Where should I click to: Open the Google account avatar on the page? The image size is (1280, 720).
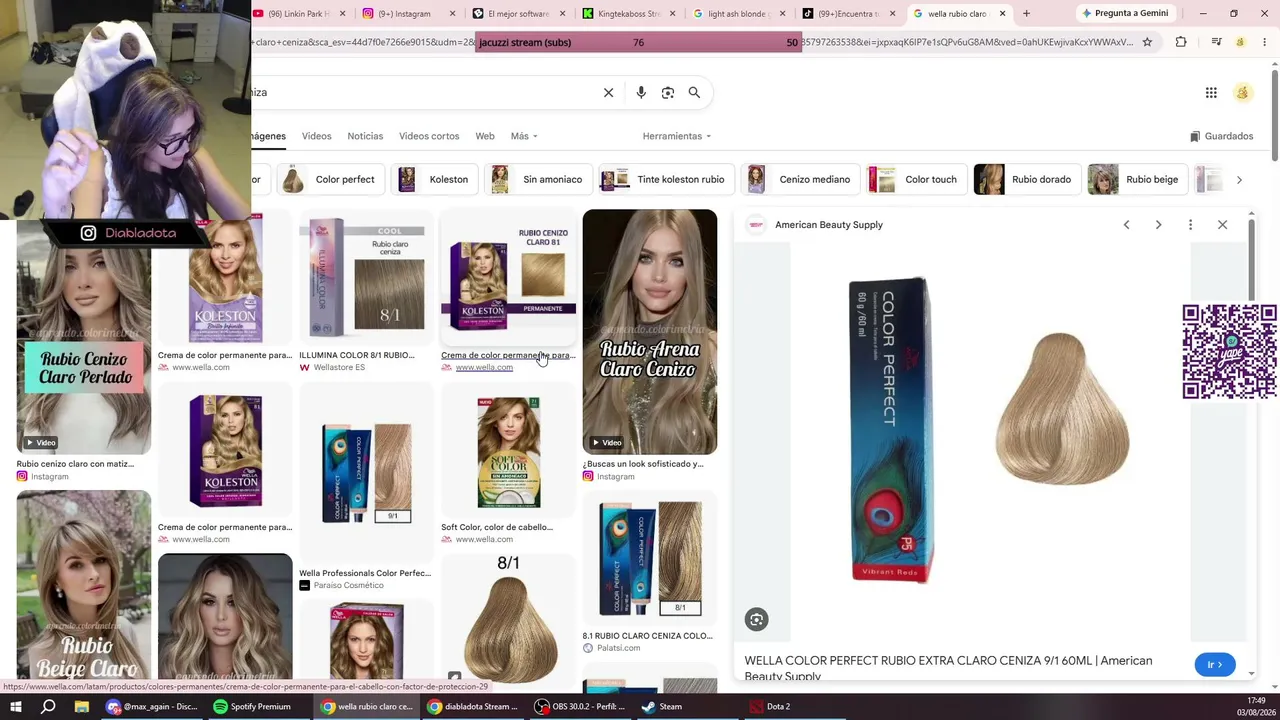click(1243, 93)
